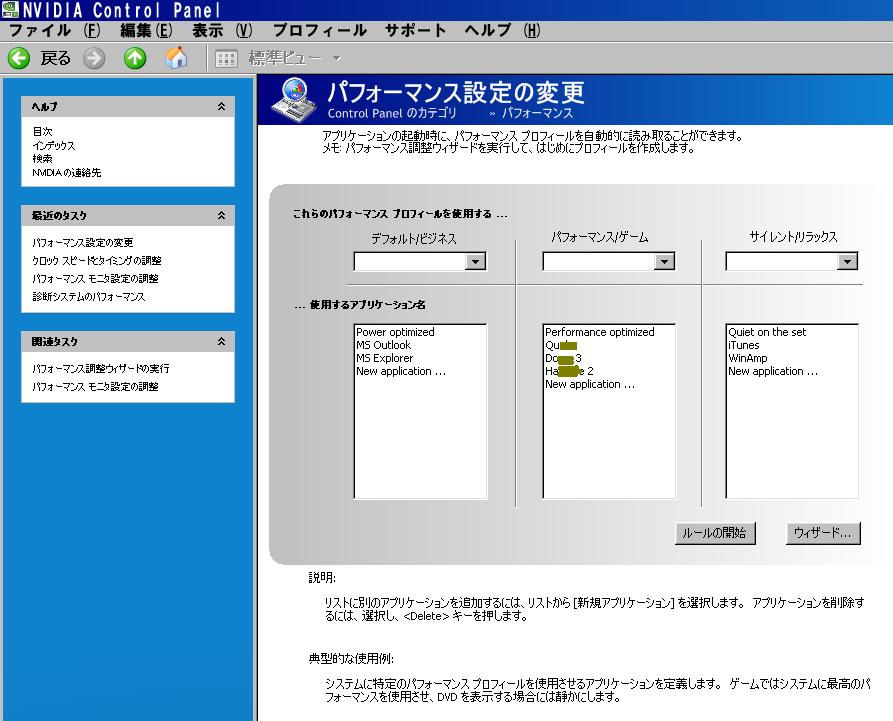Select MS Explorer in the list

[x=384, y=358]
